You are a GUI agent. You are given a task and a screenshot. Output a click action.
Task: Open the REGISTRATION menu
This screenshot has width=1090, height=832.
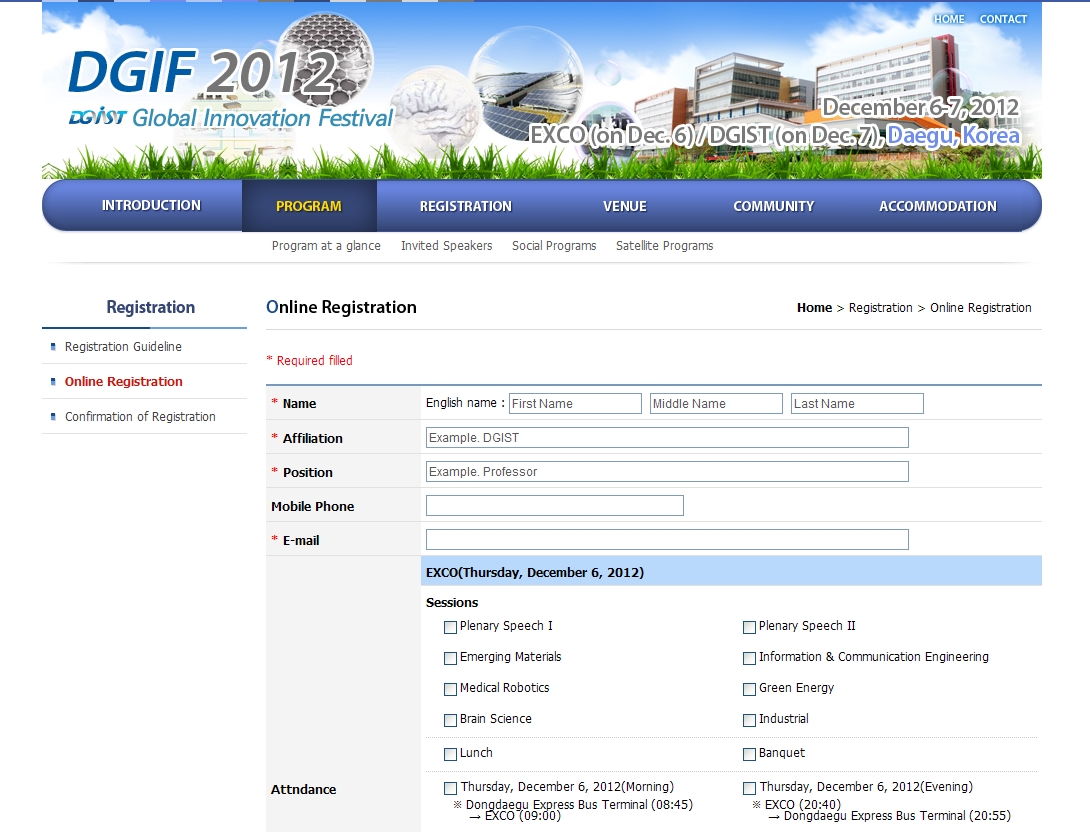[466, 206]
